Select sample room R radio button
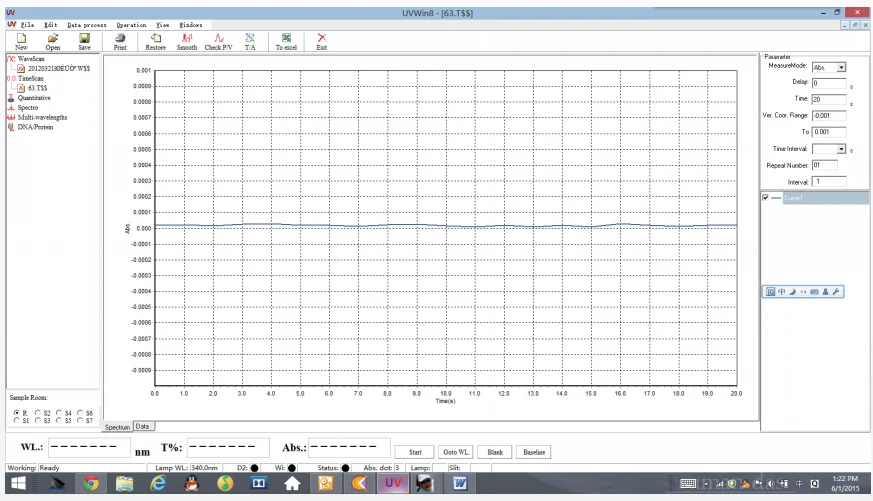The image size is (873, 501). [x=17, y=412]
